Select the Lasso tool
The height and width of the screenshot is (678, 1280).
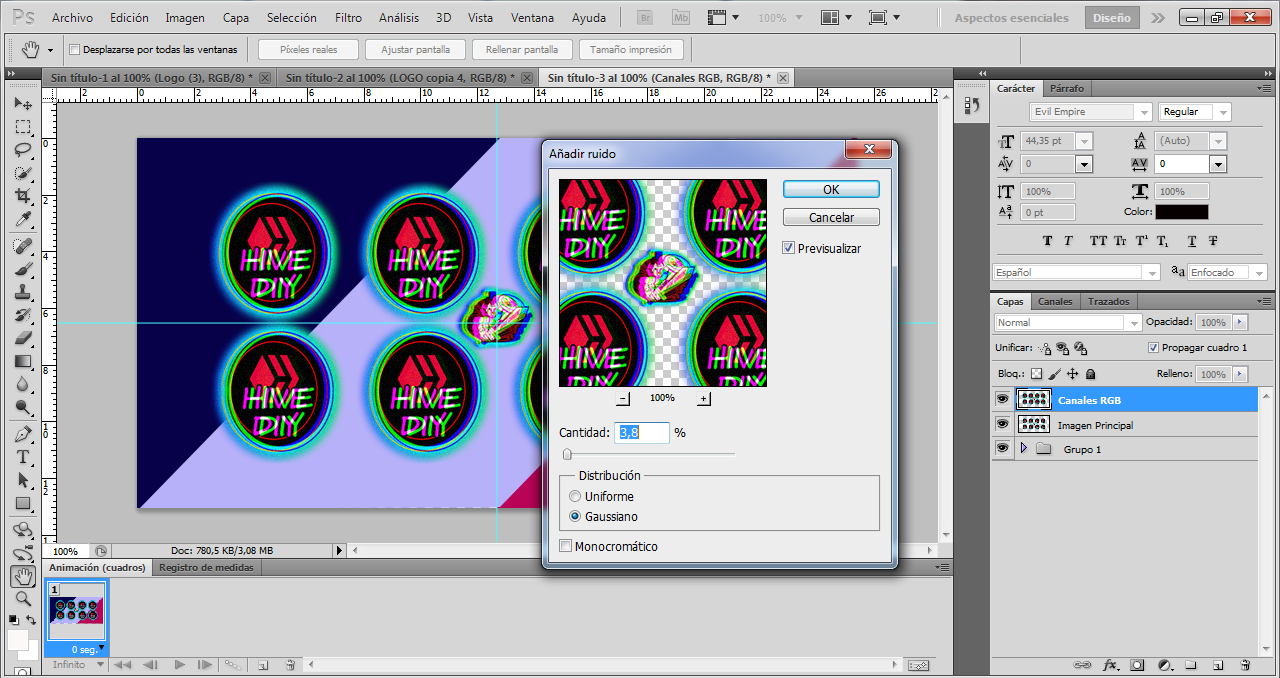pos(23,150)
